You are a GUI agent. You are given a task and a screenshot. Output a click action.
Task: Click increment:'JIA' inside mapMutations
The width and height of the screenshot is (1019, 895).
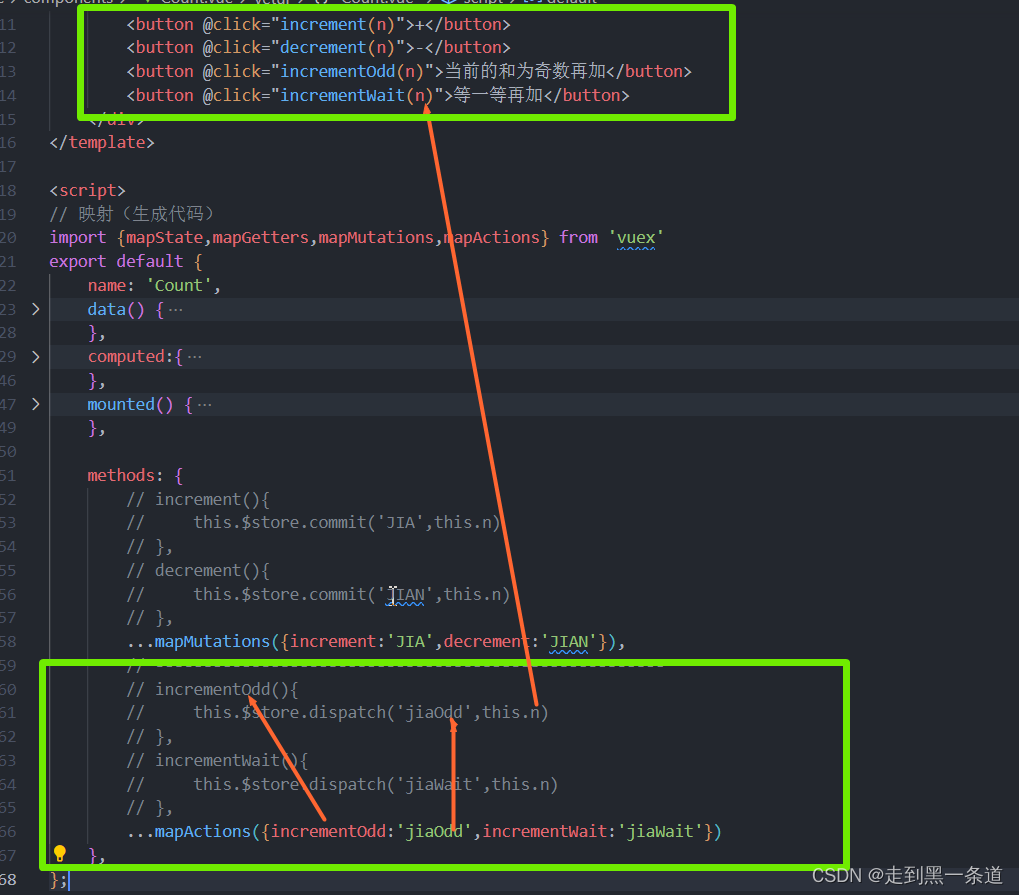[x=361, y=642]
